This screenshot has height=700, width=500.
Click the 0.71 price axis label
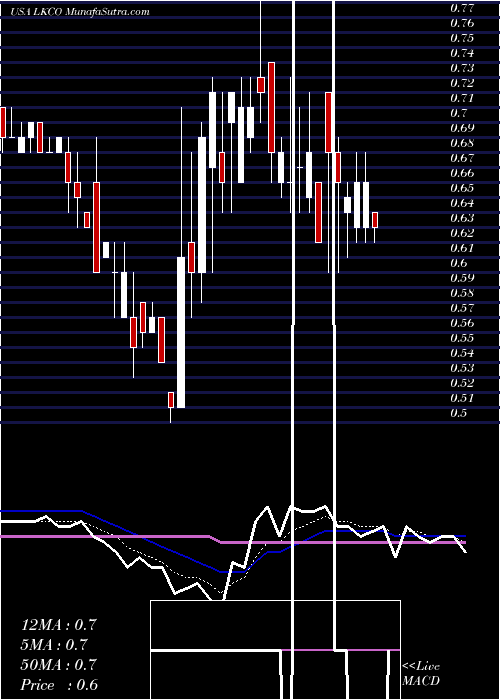(x=461, y=98)
